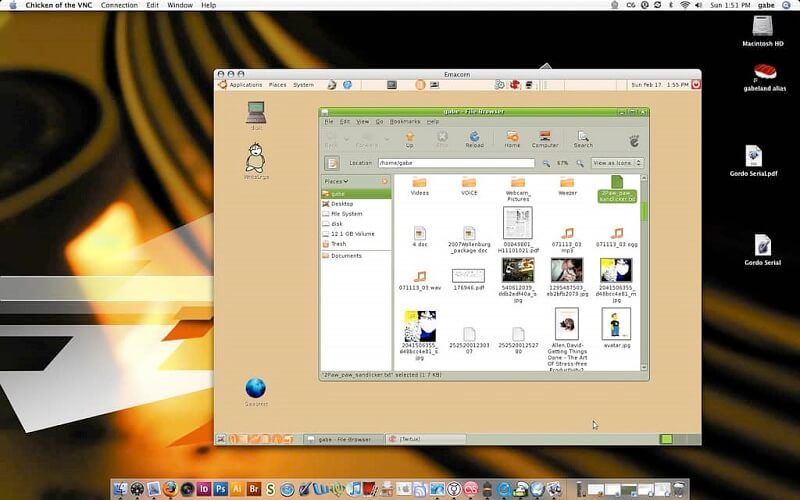The width and height of the screenshot is (800, 500).
Task: Select Allen, David Getting Things Done file
Action: coord(567,339)
